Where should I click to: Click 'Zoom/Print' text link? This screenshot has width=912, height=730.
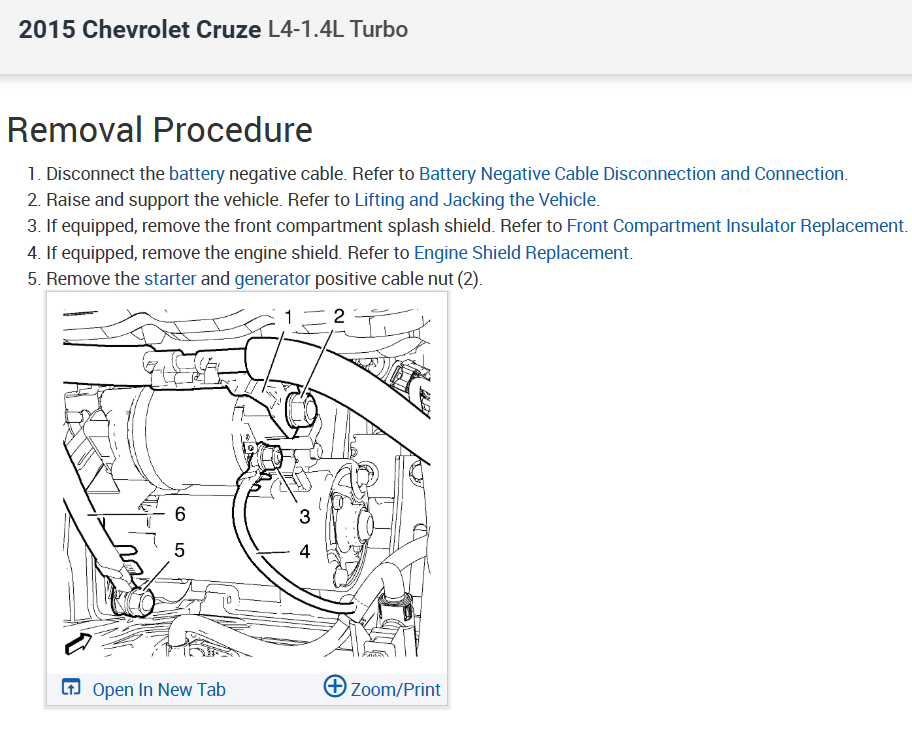tap(396, 690)
